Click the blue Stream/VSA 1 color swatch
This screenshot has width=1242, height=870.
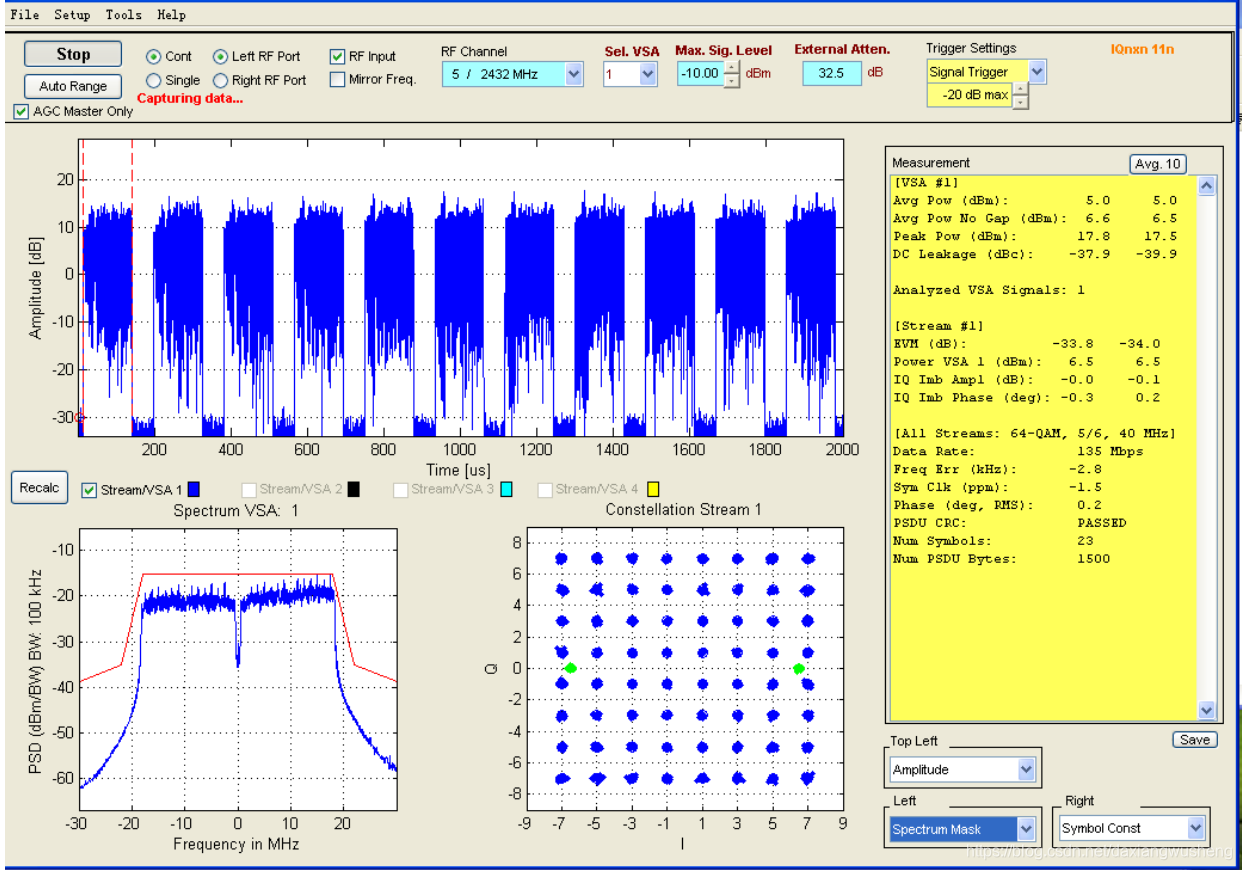[x=194, y=489]
